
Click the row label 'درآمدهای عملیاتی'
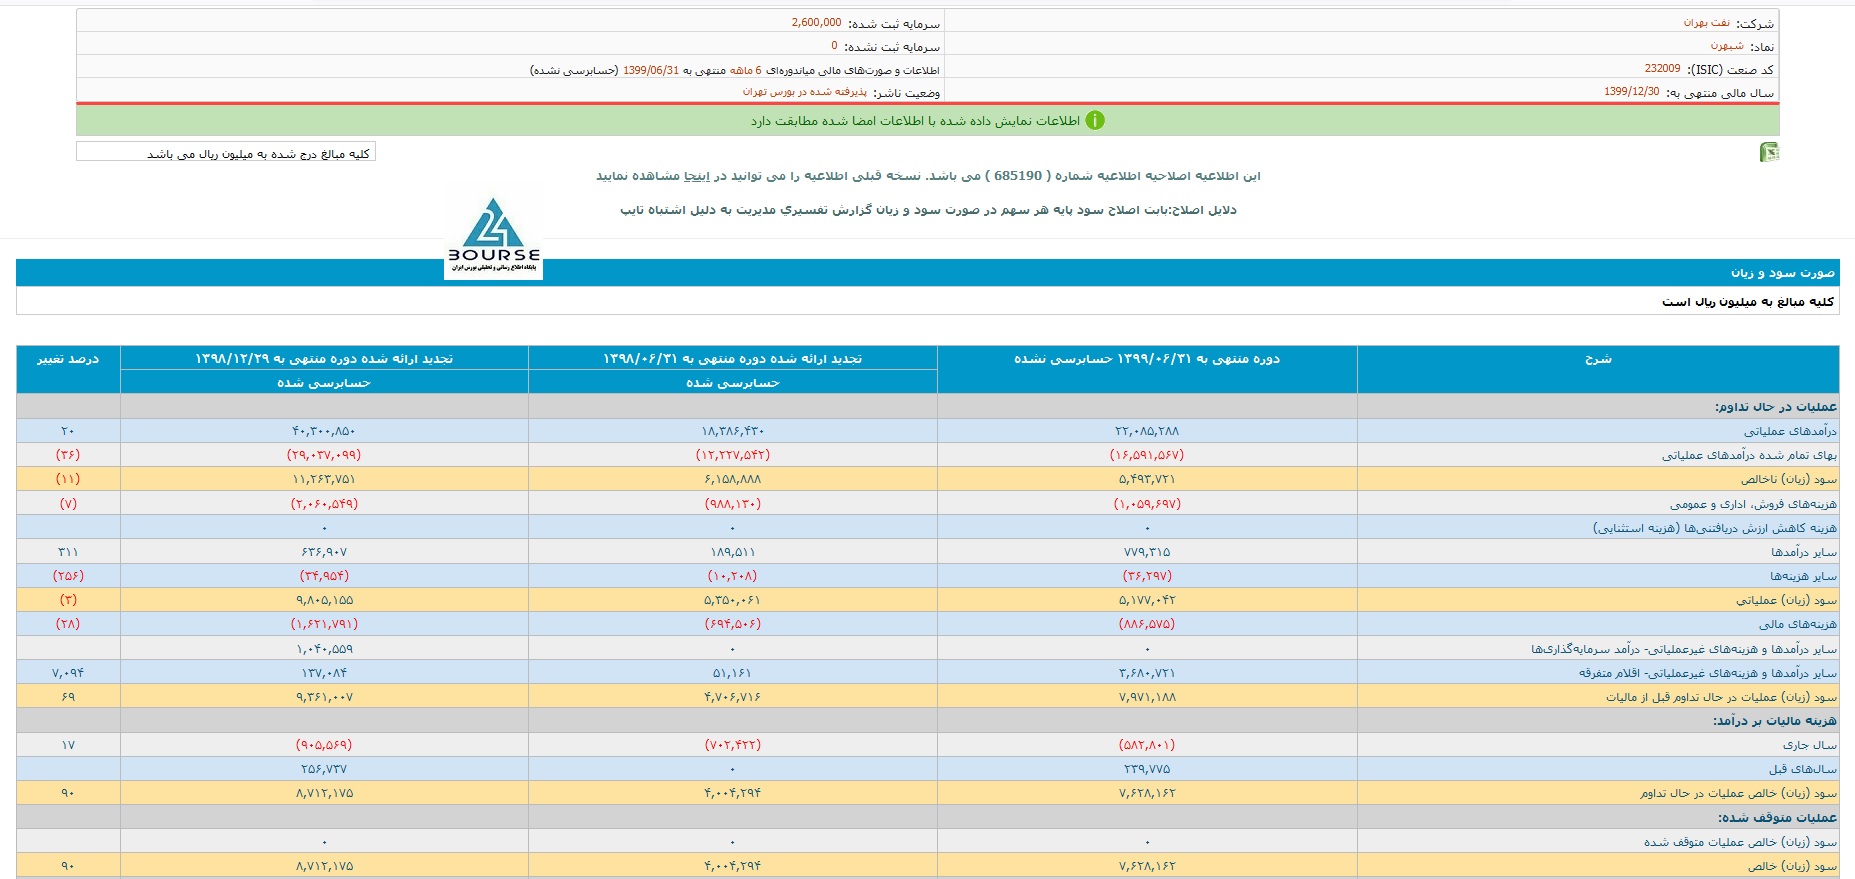coord(1790,431)
